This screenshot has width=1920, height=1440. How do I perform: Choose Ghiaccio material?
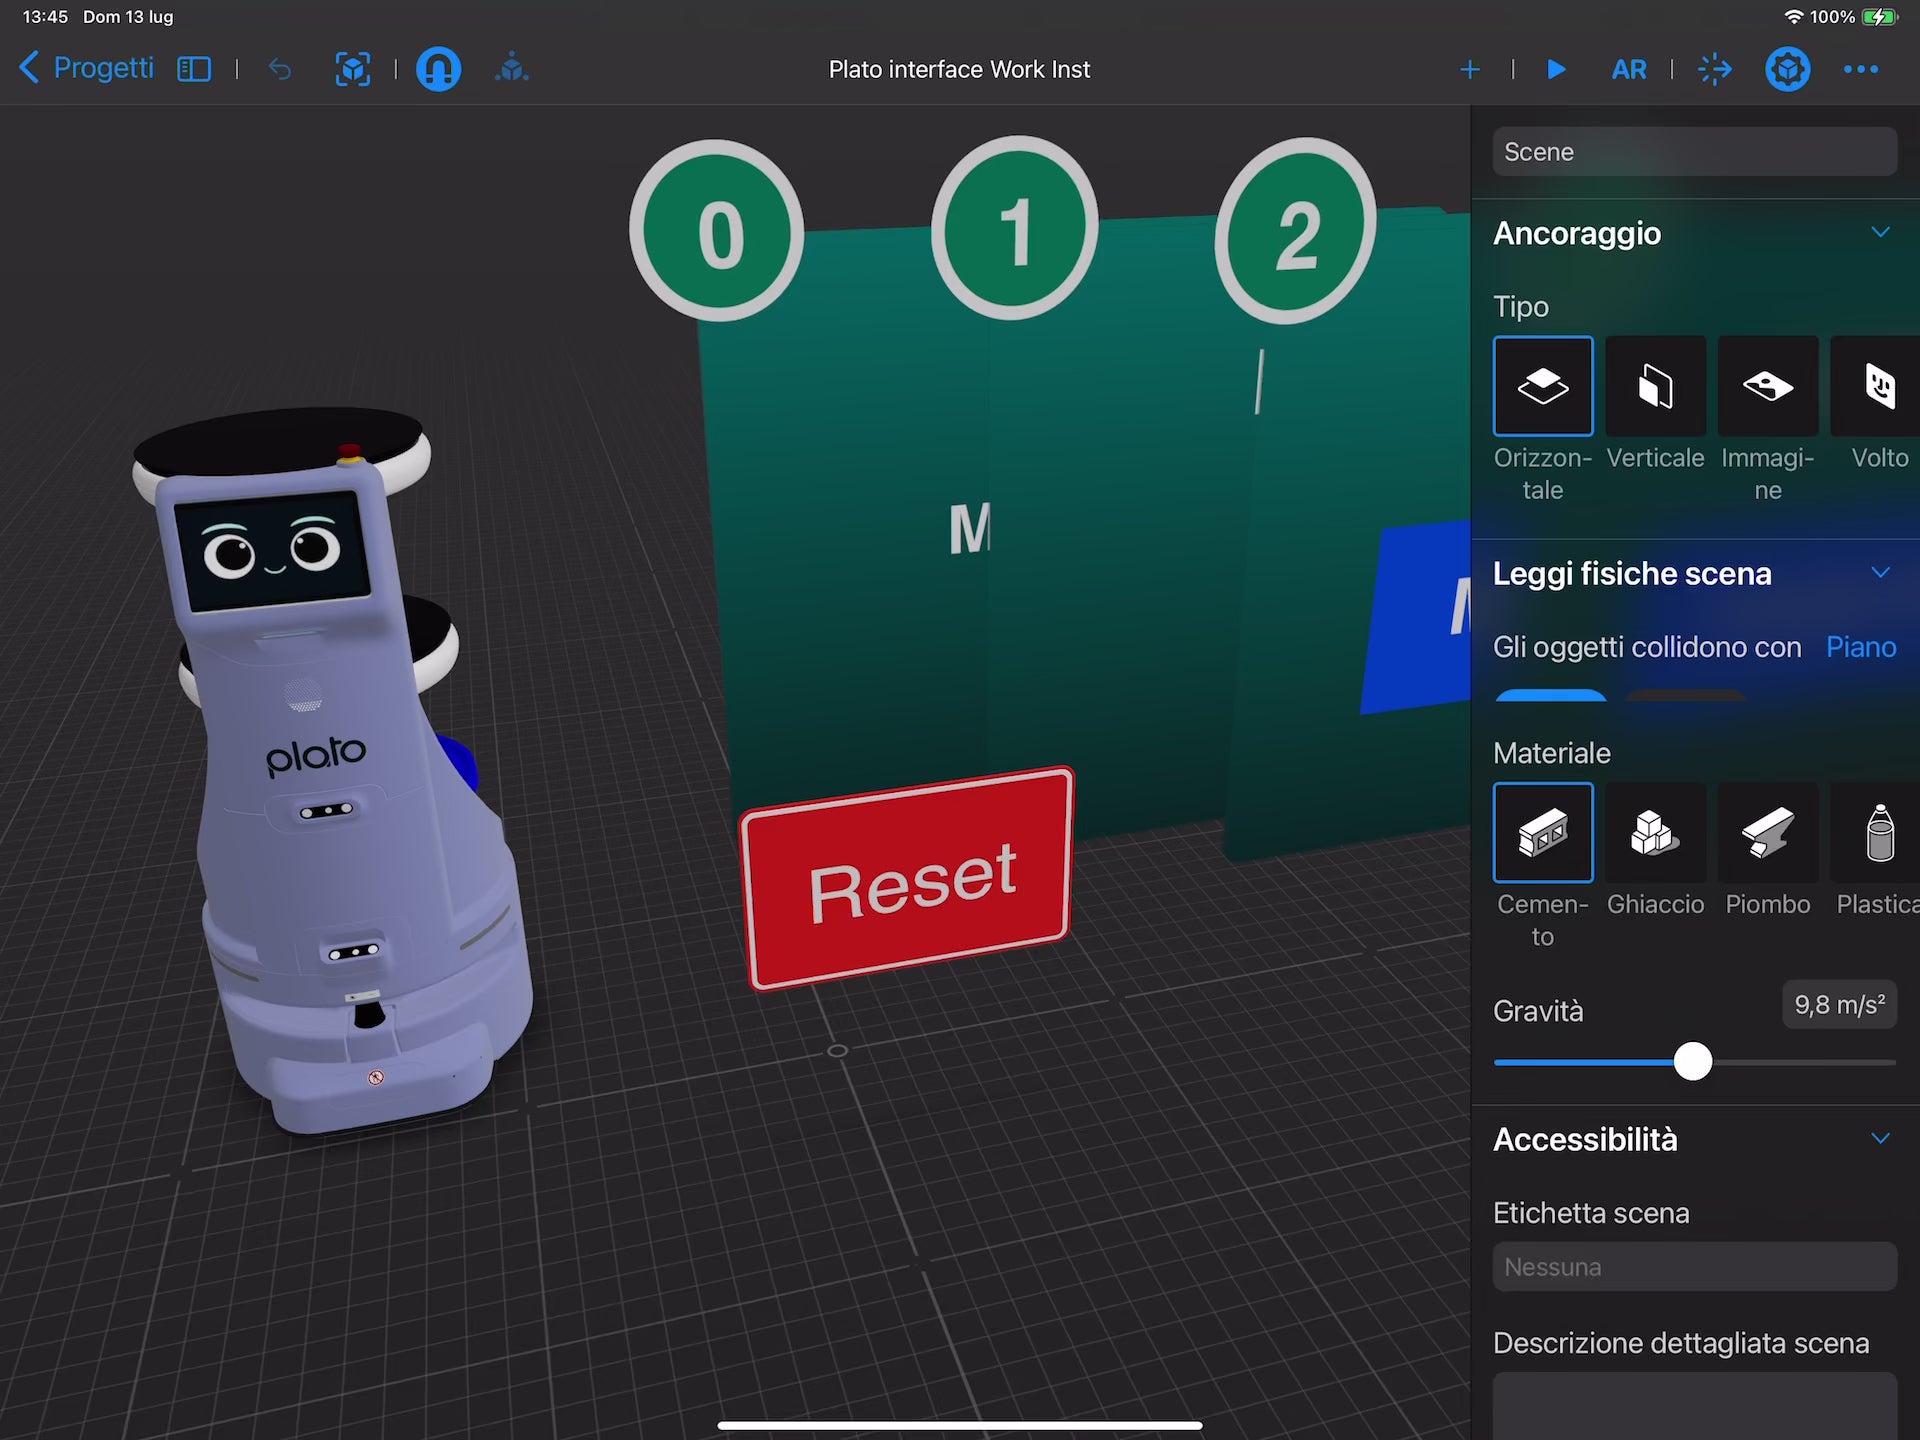coord(1655,832)
